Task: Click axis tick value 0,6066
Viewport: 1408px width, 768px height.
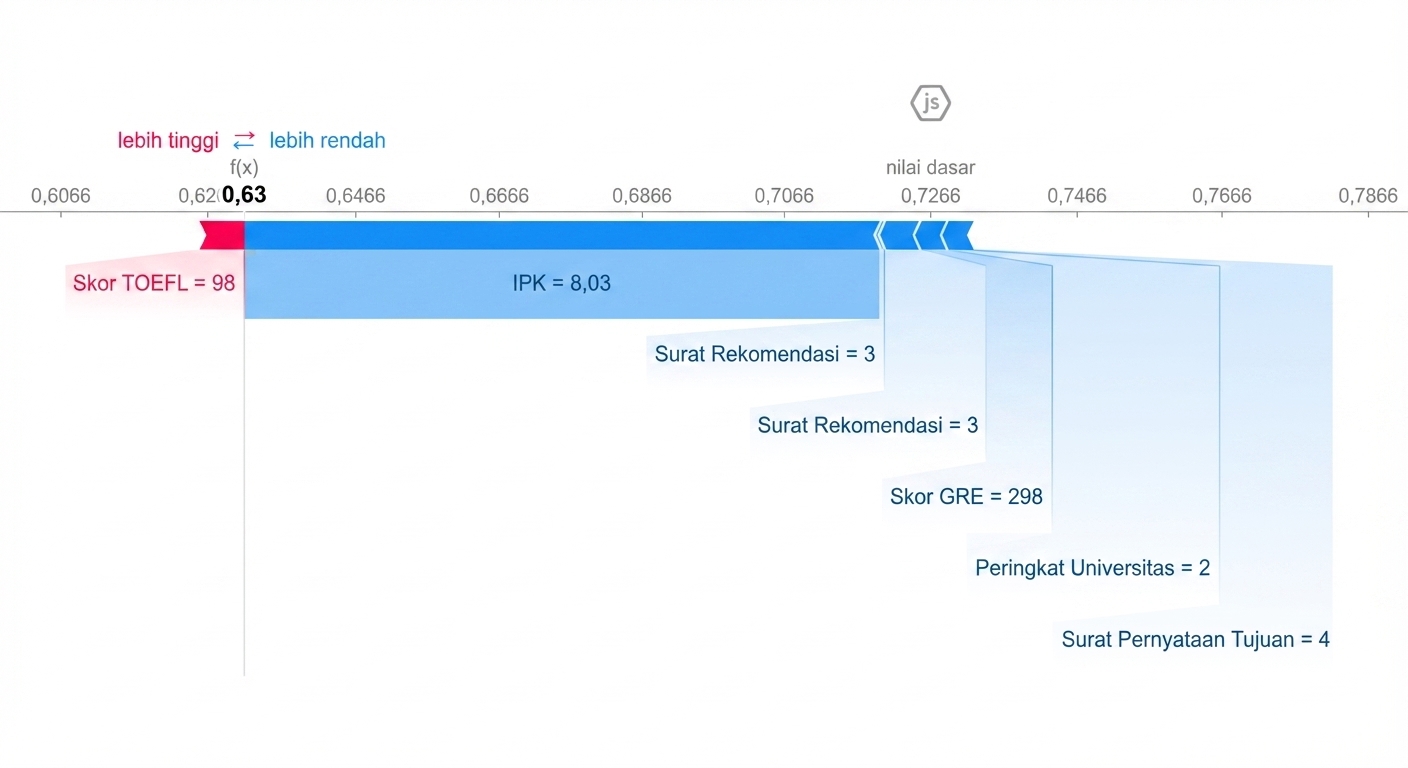Action: tap(61, 196)
